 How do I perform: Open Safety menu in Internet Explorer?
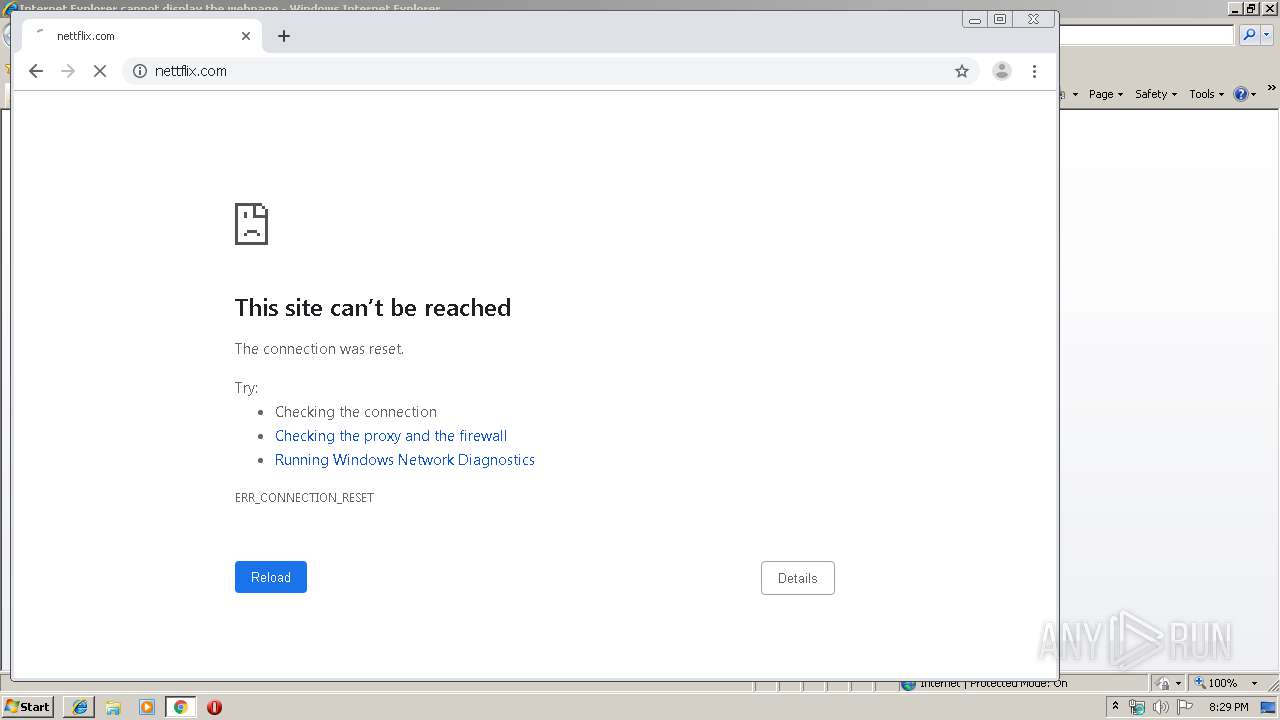[1156, 94]
